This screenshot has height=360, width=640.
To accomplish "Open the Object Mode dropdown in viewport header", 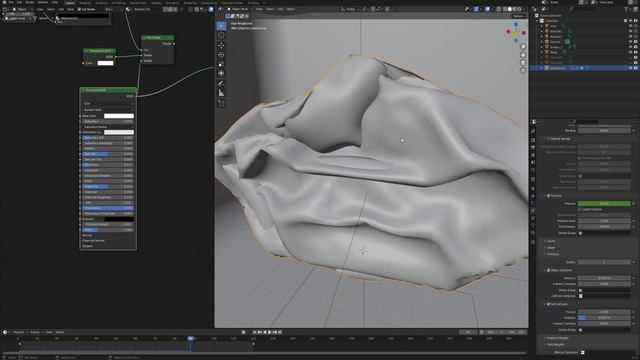I will tap(240, 9).
